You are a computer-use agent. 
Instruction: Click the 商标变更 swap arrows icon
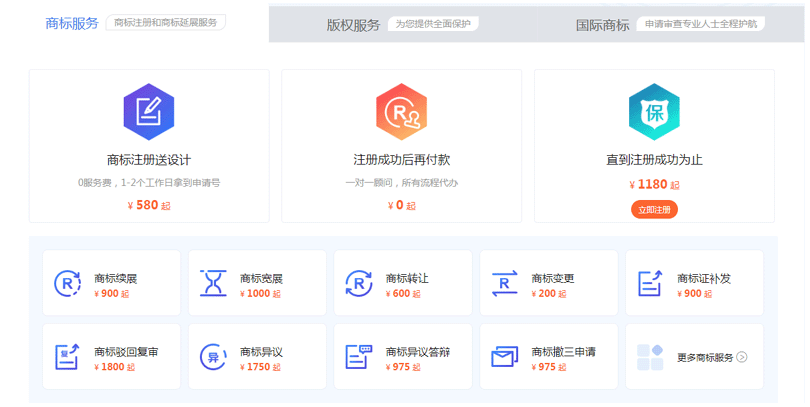pos(505,283)
